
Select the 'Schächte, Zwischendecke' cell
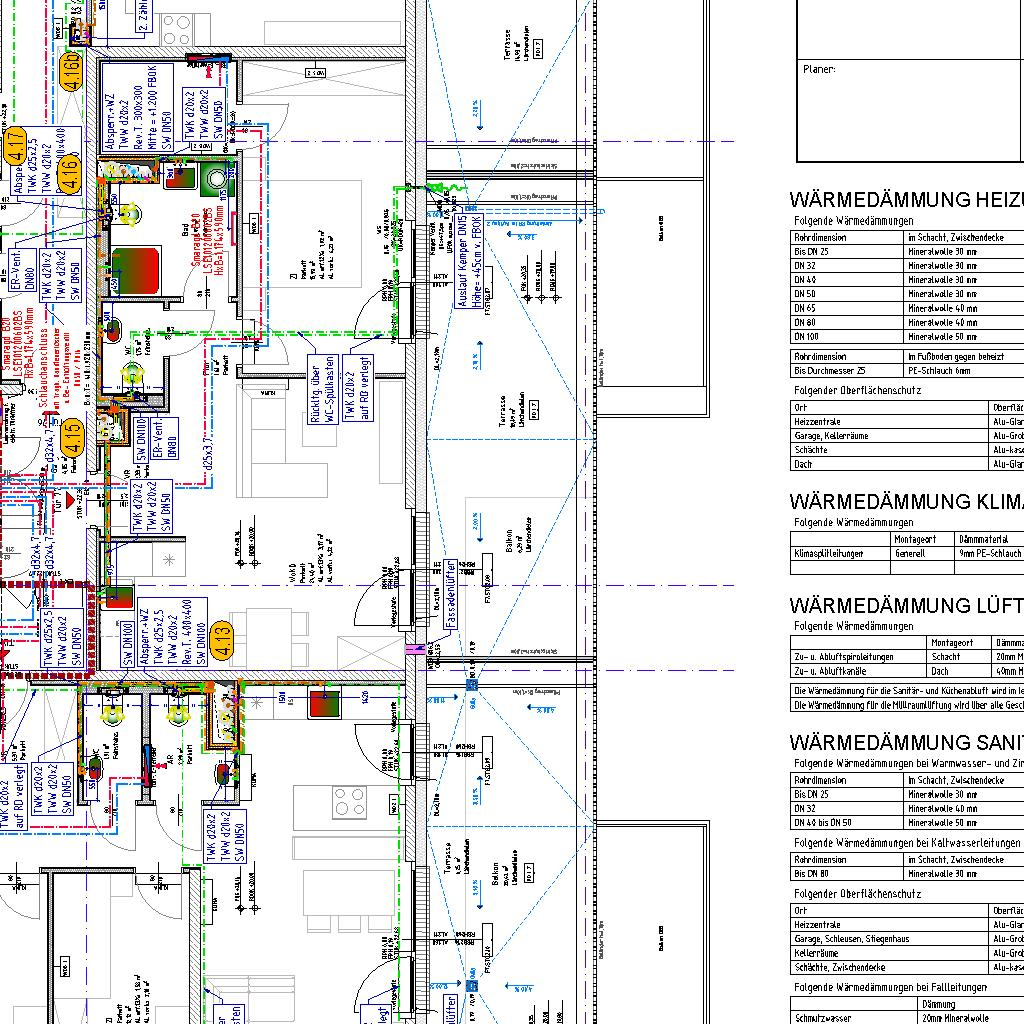click(x=890, y=968)
